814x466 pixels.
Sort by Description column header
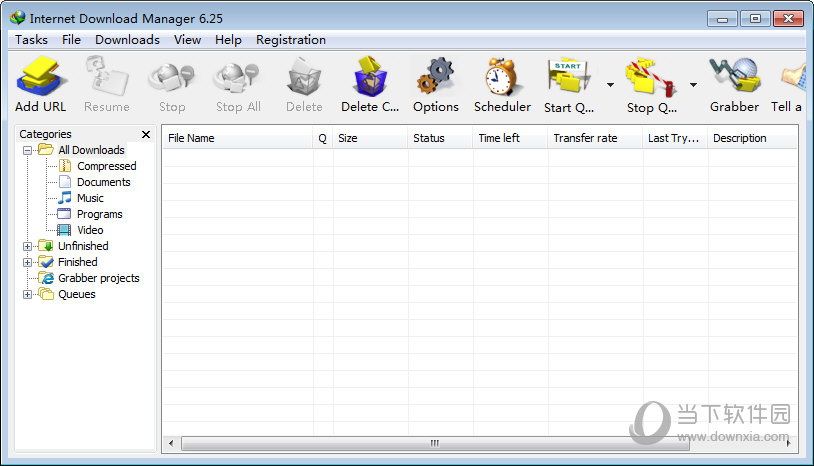752,138
